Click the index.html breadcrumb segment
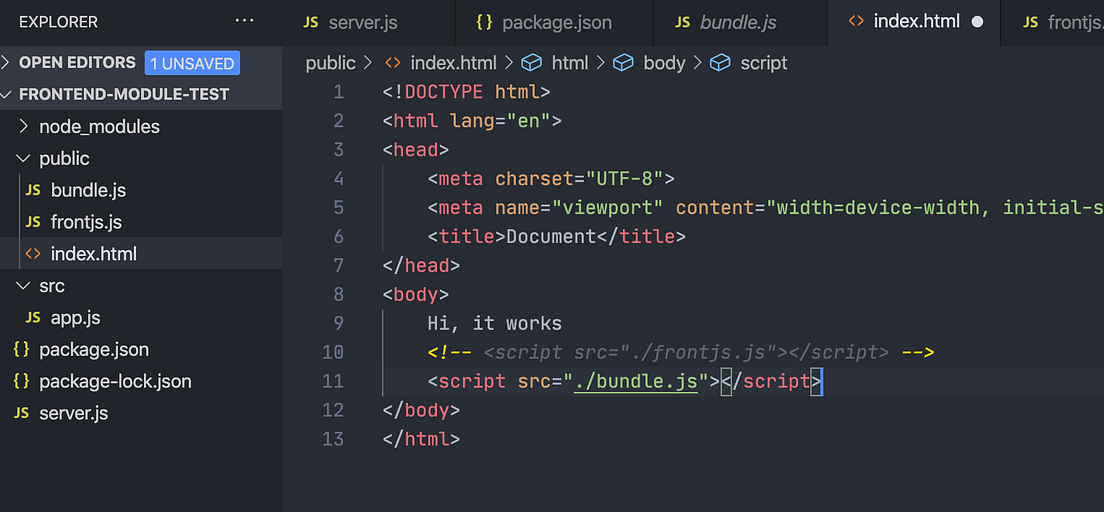Screen dimensions: 1104x512 pyautogui.click(x=453, y=63)
